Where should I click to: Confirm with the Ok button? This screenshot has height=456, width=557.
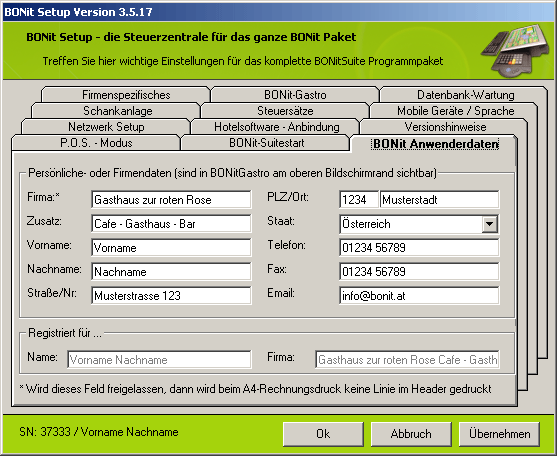click(x=323, y=434)
